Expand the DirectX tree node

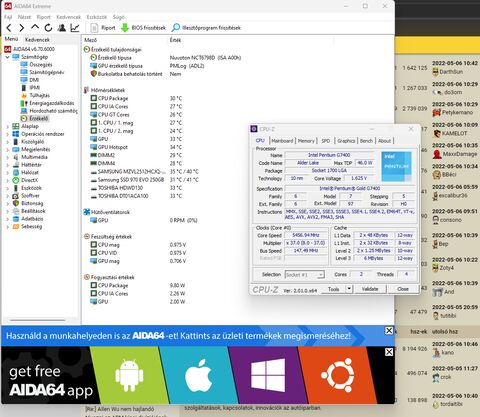(8, 180)
